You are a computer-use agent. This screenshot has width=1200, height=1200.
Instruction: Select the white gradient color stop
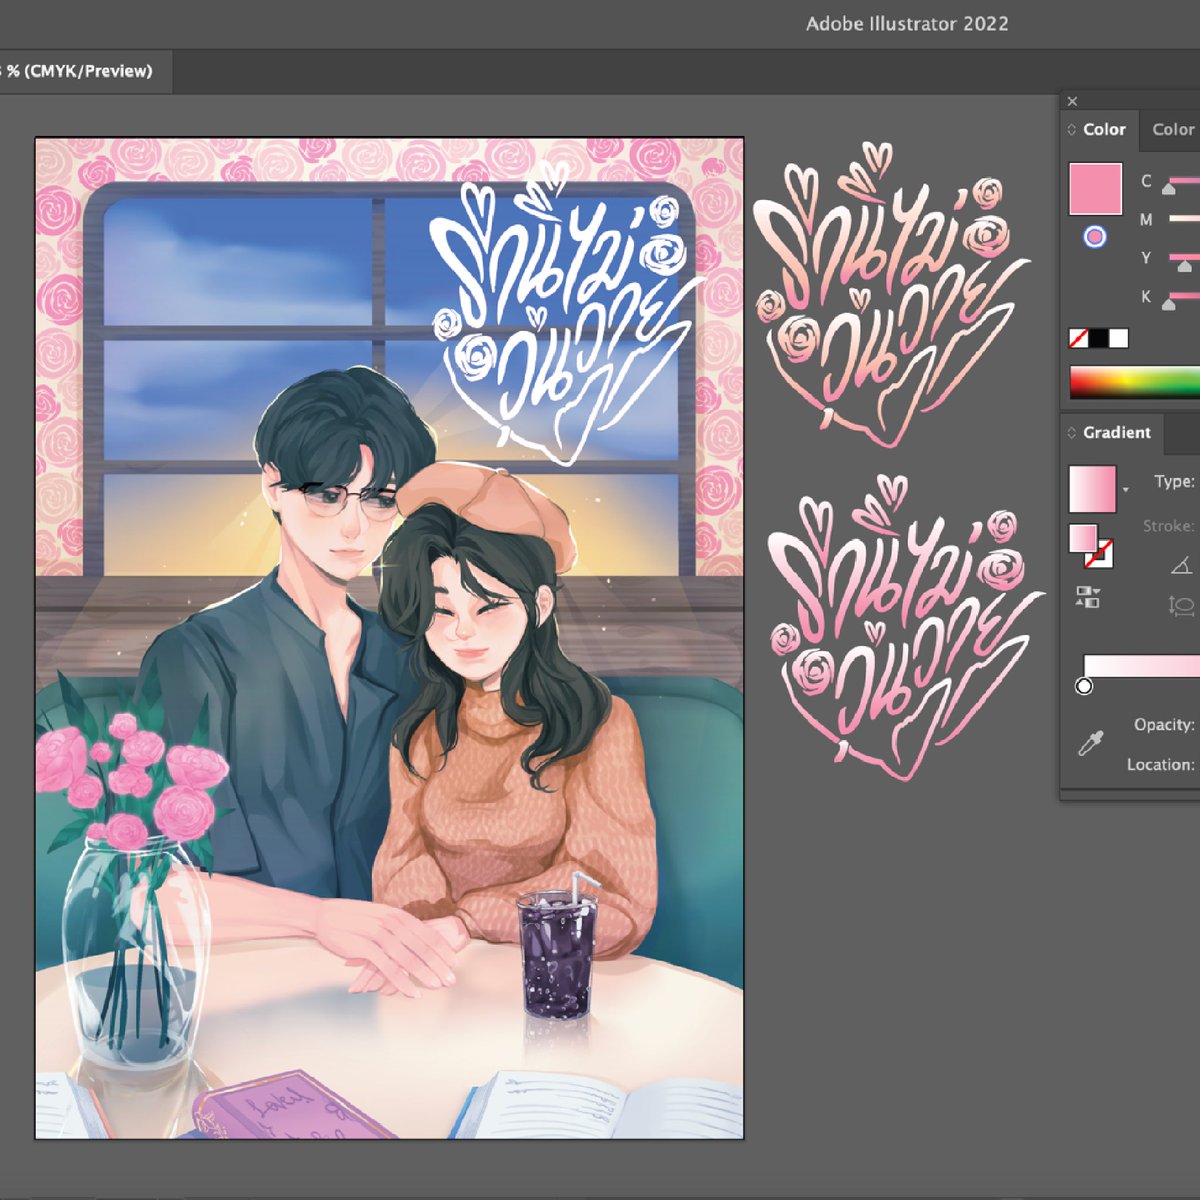(x=1084, y=686)
